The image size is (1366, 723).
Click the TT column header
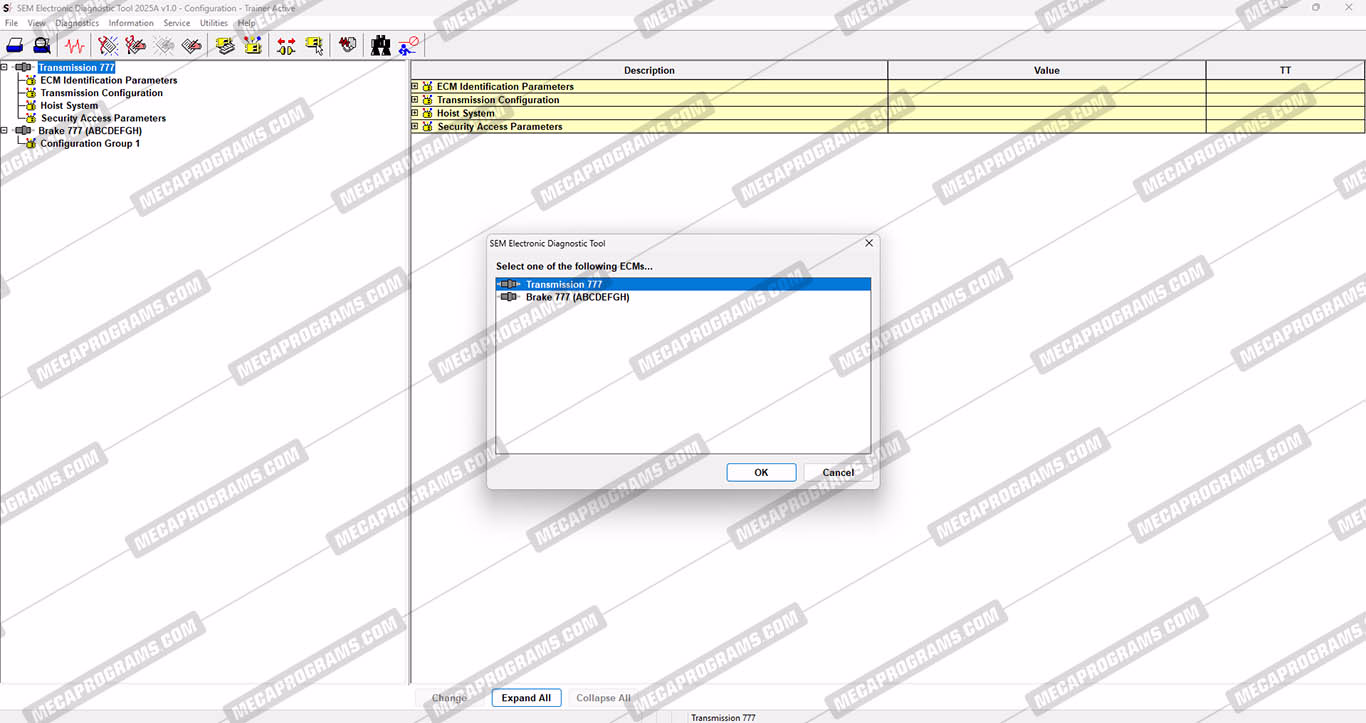point(1285,70)
